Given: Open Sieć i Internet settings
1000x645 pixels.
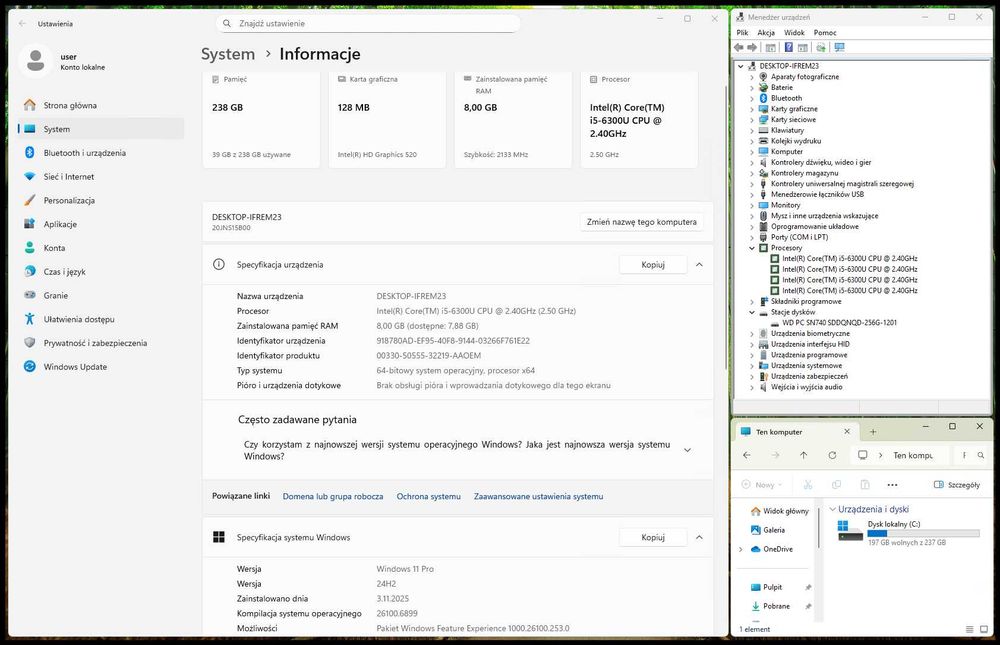Looking at the screenshot, I should (102, 176).
